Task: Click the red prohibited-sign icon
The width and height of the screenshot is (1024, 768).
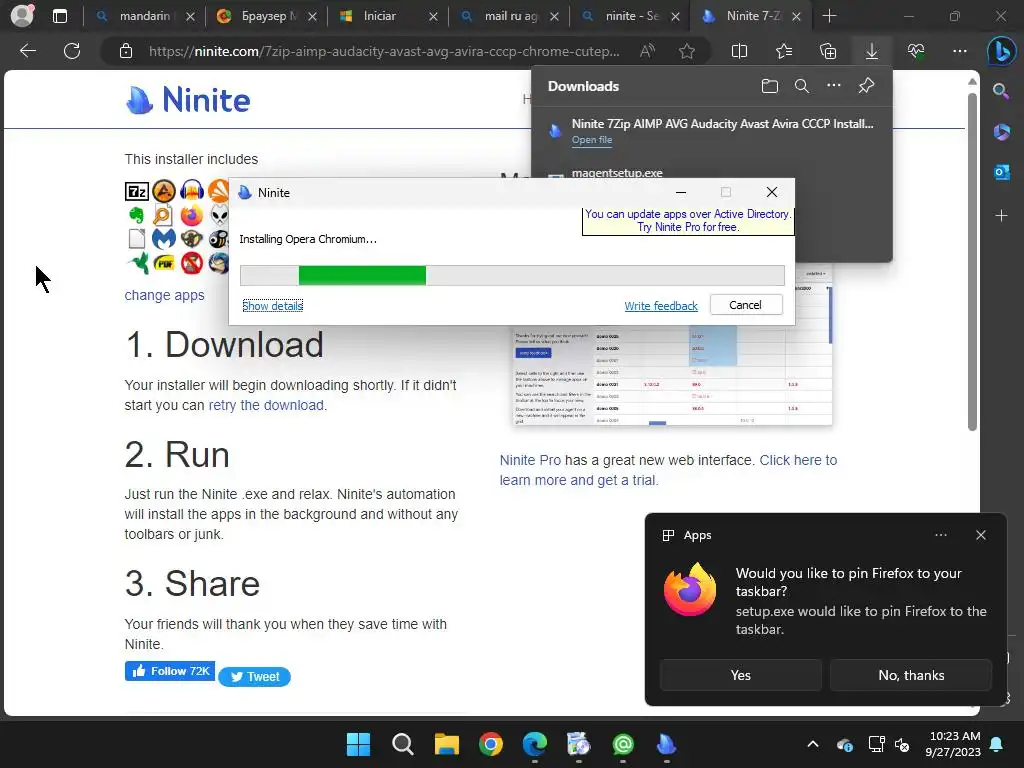Action: point(191,263)
